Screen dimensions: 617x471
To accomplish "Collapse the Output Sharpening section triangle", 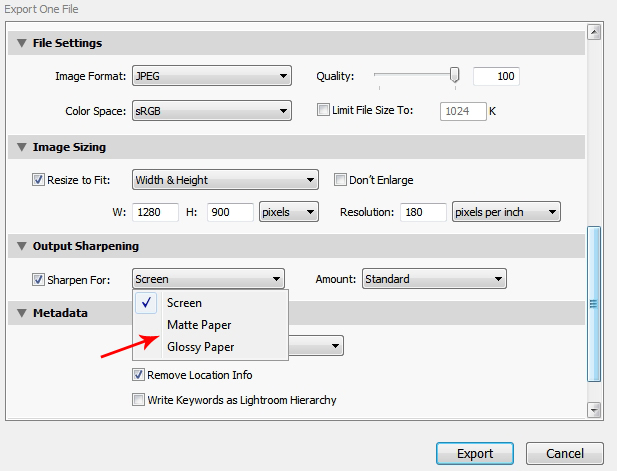I will pos(21,246).
